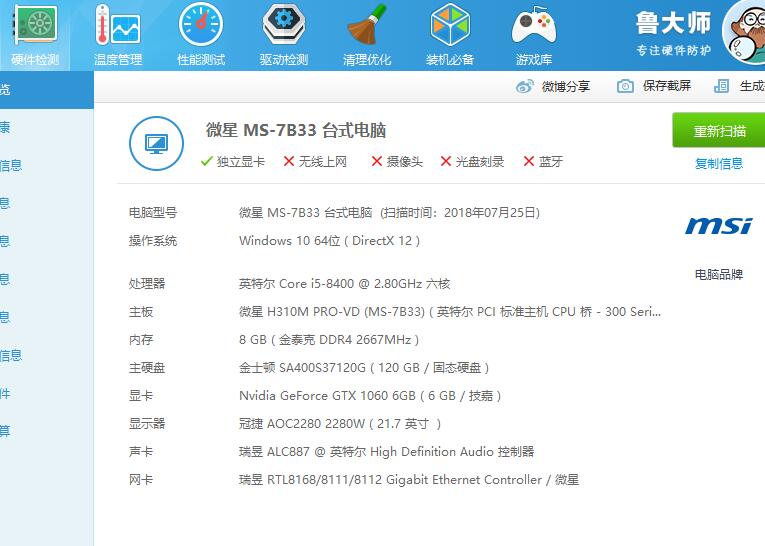Click the 微博分享 Weibo share icon
Image resolution: width=765 pixels, height=546 pixels.
pos(525,86)
